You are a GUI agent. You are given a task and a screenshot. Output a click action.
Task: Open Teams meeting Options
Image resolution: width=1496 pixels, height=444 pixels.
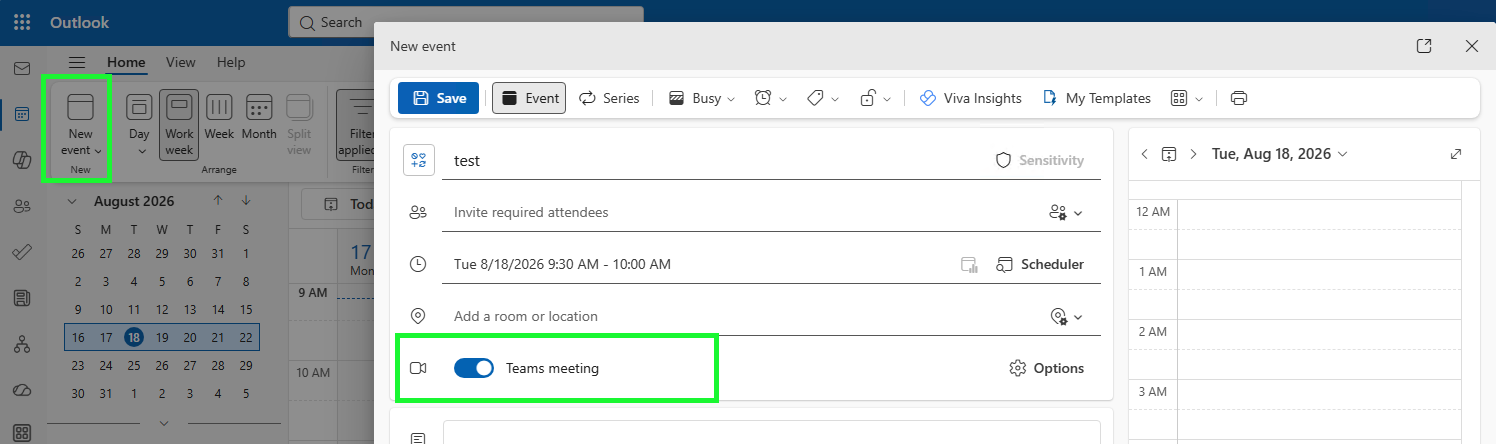pos(1047,368)
